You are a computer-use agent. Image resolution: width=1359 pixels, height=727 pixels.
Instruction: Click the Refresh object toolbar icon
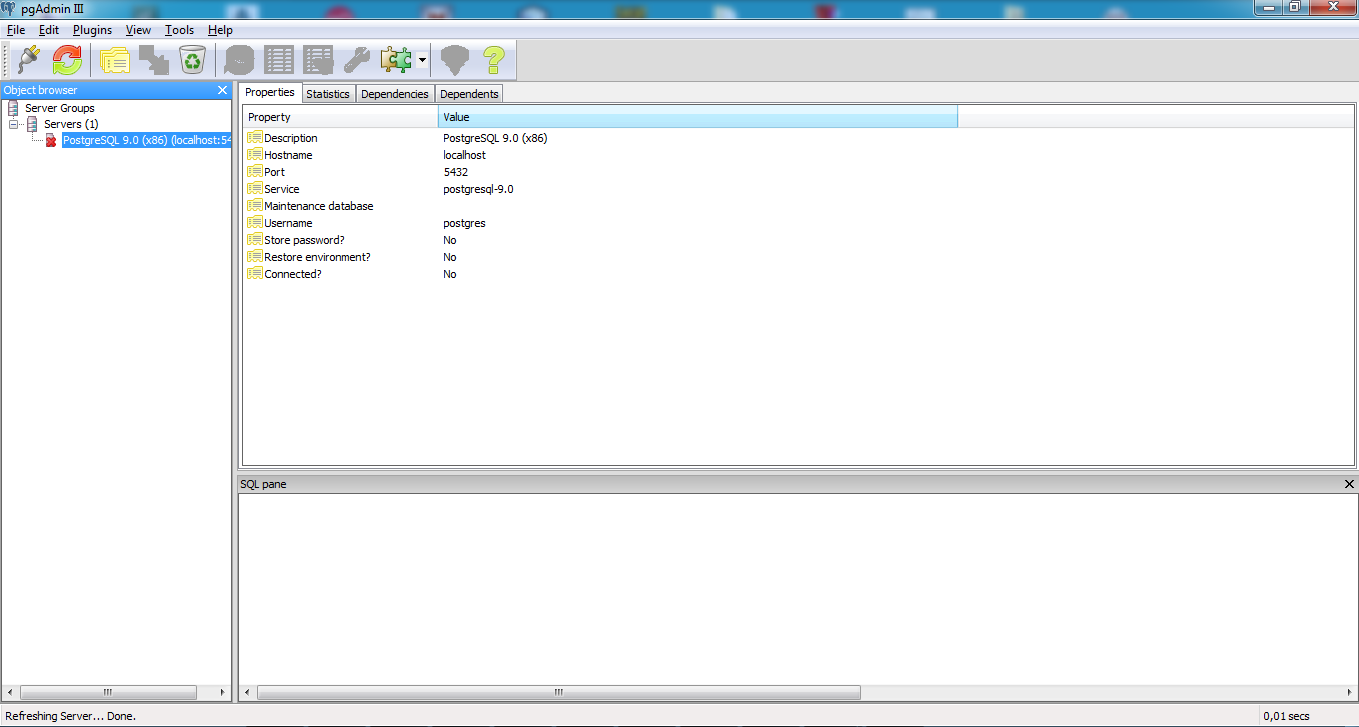pos(67,60)
